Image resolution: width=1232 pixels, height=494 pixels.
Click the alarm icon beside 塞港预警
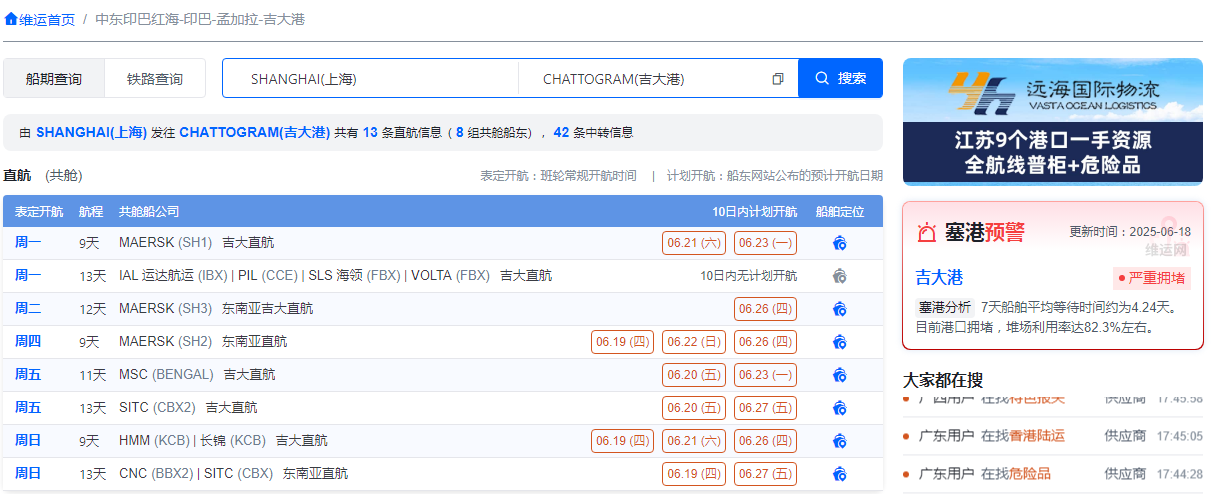pos(927,233)
